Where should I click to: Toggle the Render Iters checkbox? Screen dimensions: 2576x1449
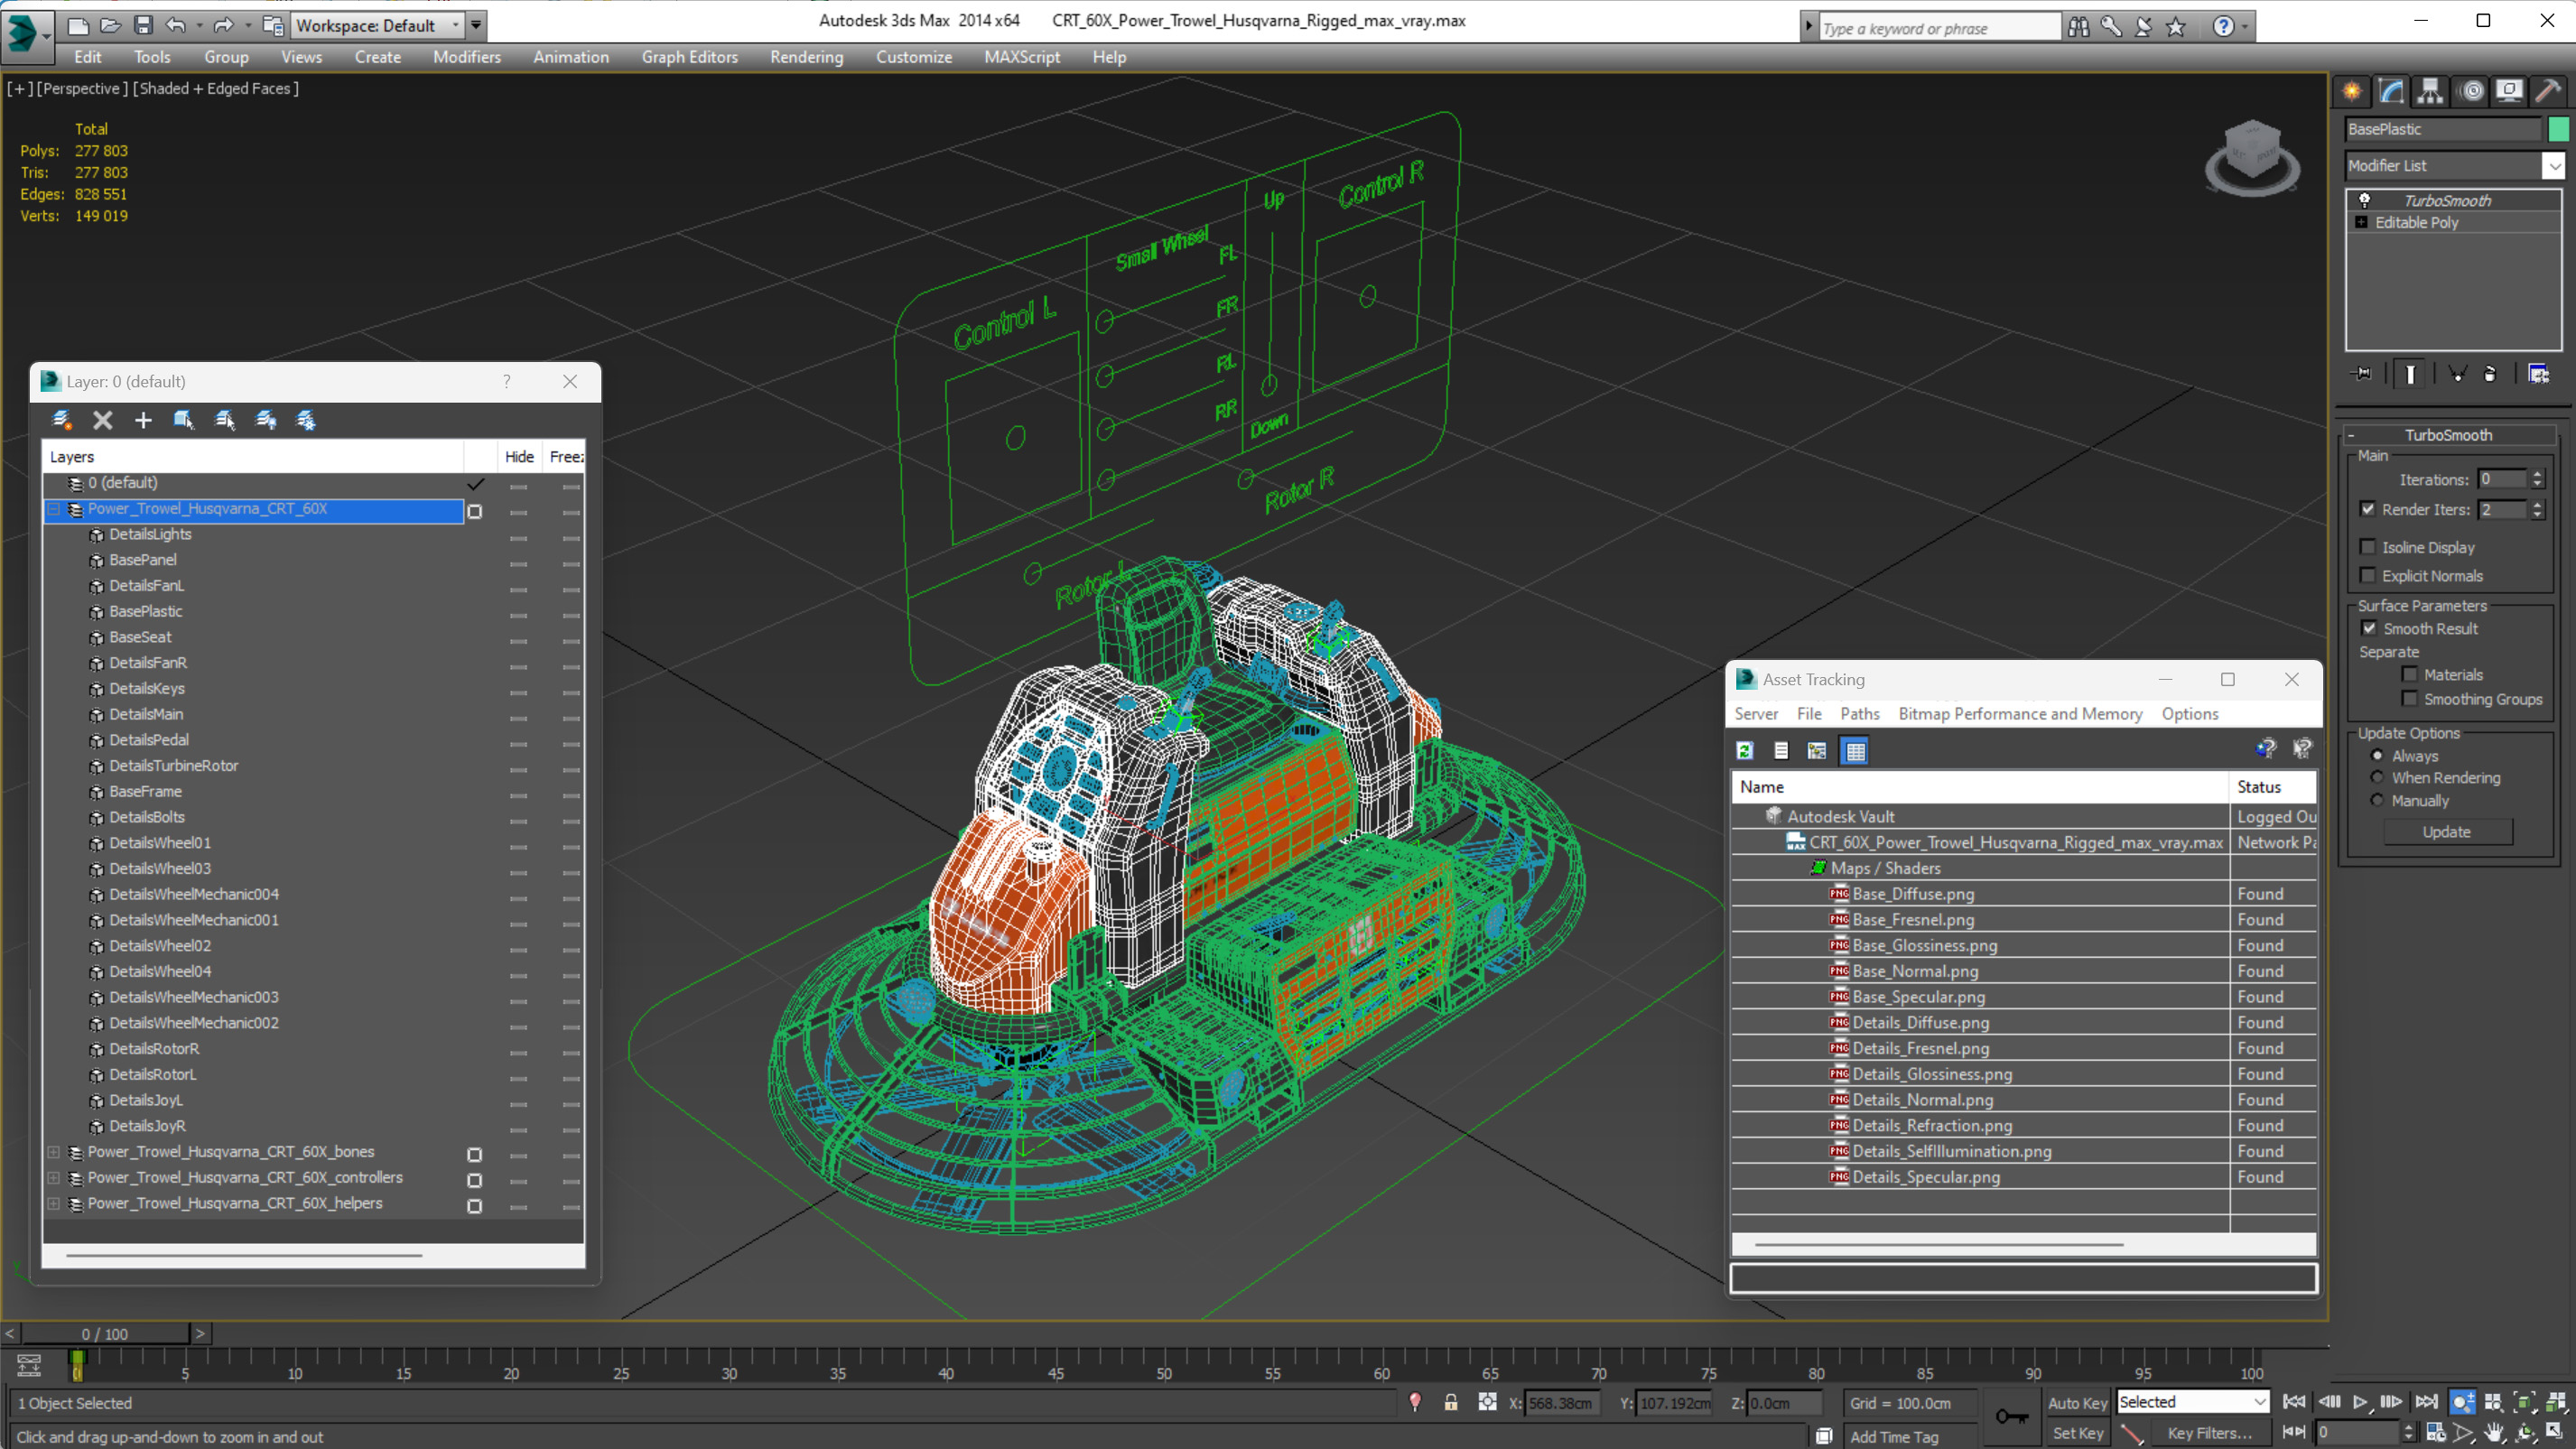[2368, 509]
